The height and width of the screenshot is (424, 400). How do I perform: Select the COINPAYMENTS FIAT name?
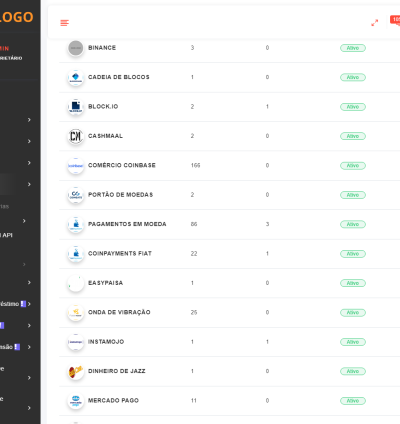(x=120, y=253)
